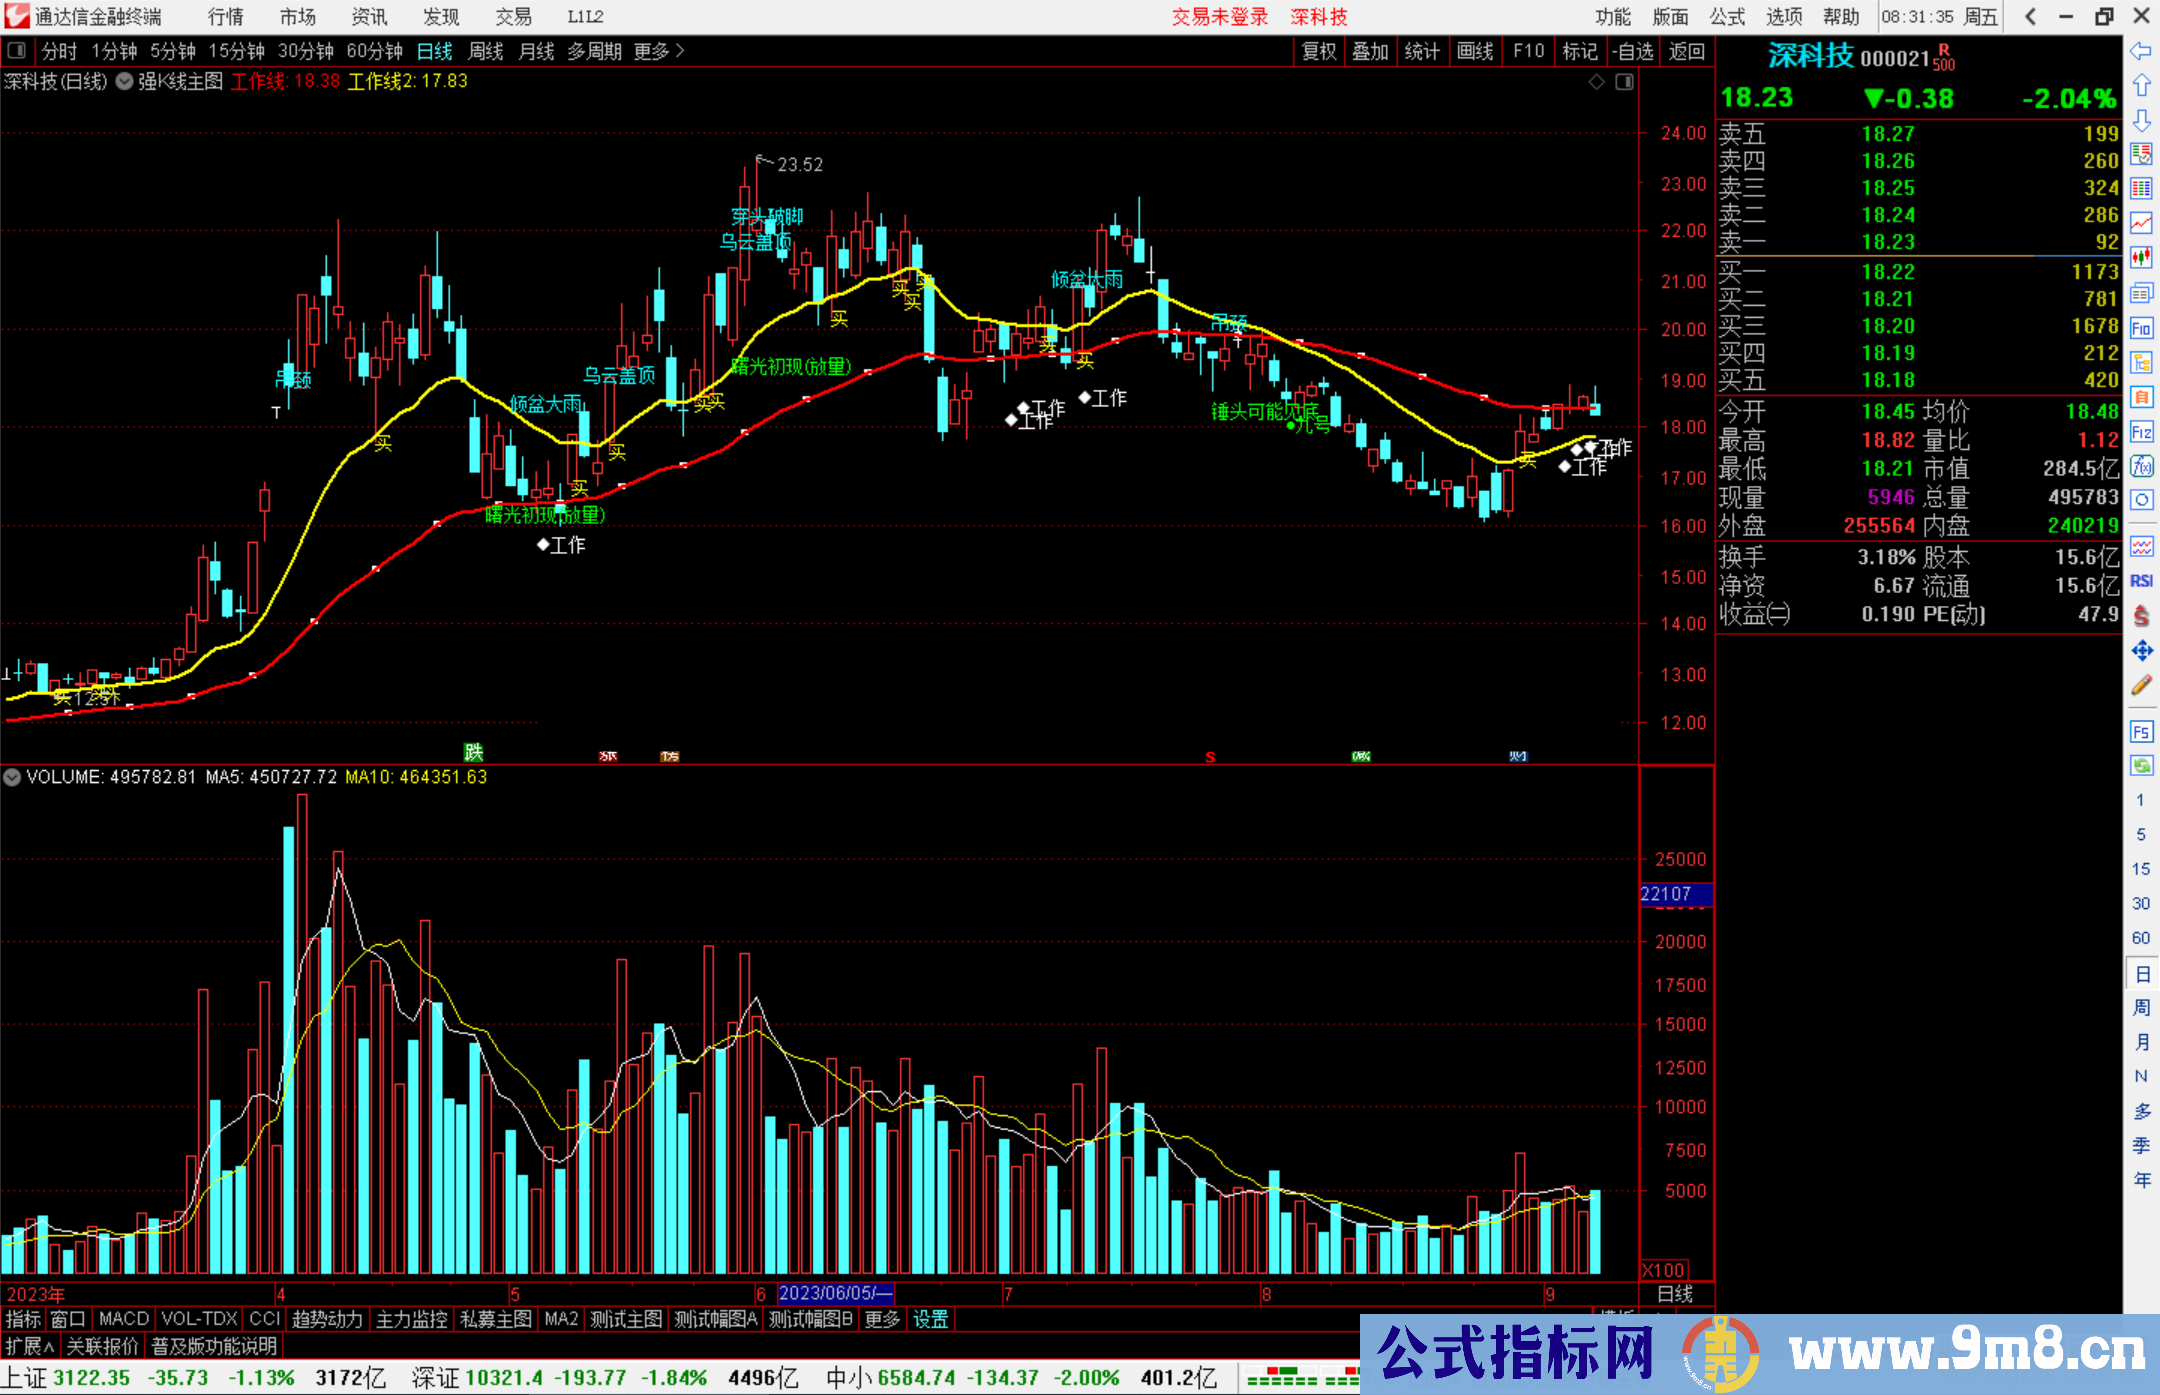Switch to the MACD indicator tab
Image resolution: width=2160 pixels, height=1395 pixels.
[123, 1319]
